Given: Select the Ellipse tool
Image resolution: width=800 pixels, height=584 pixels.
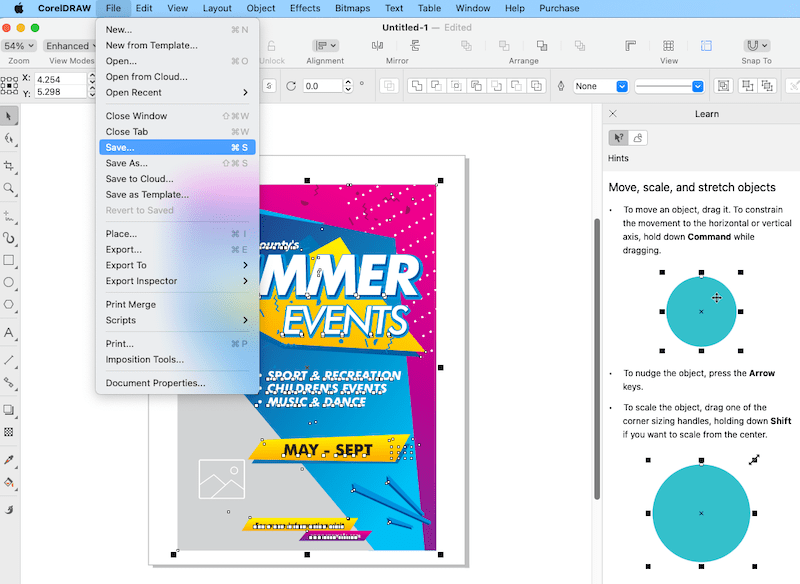Looking at the screenshot, I should click(x=9, y=283).
